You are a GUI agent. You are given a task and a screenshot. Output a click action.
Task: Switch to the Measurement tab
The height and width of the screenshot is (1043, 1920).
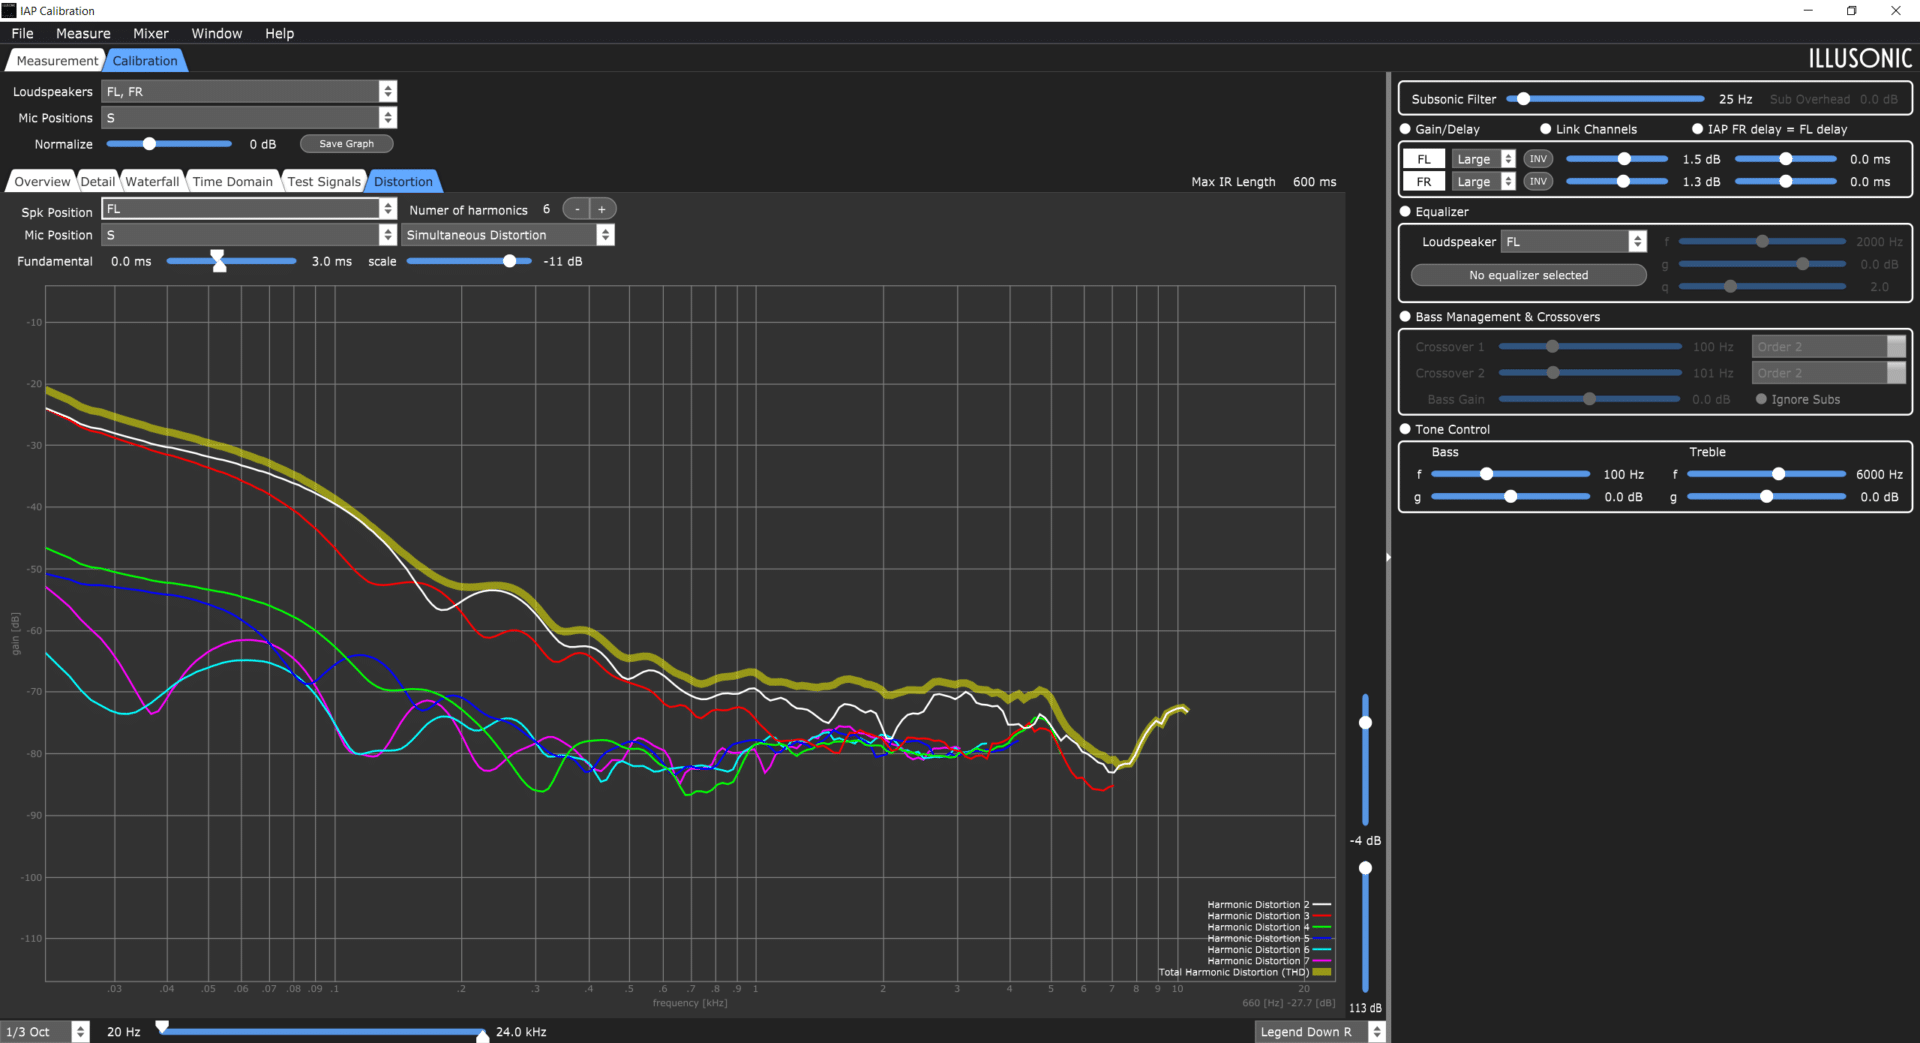[x=57, y=61]
